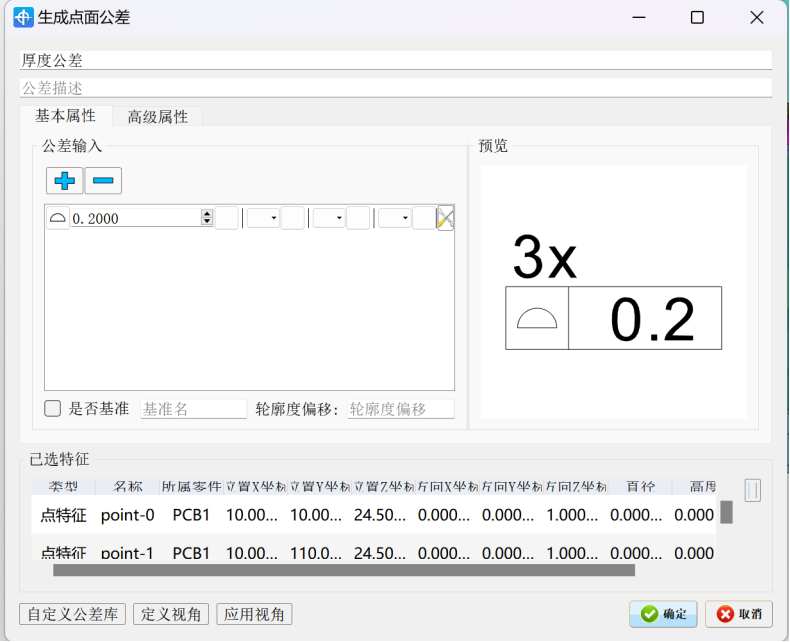Click the app logo in title bar
This screenshot has height=642, width=790.
(x=23, y=17)
